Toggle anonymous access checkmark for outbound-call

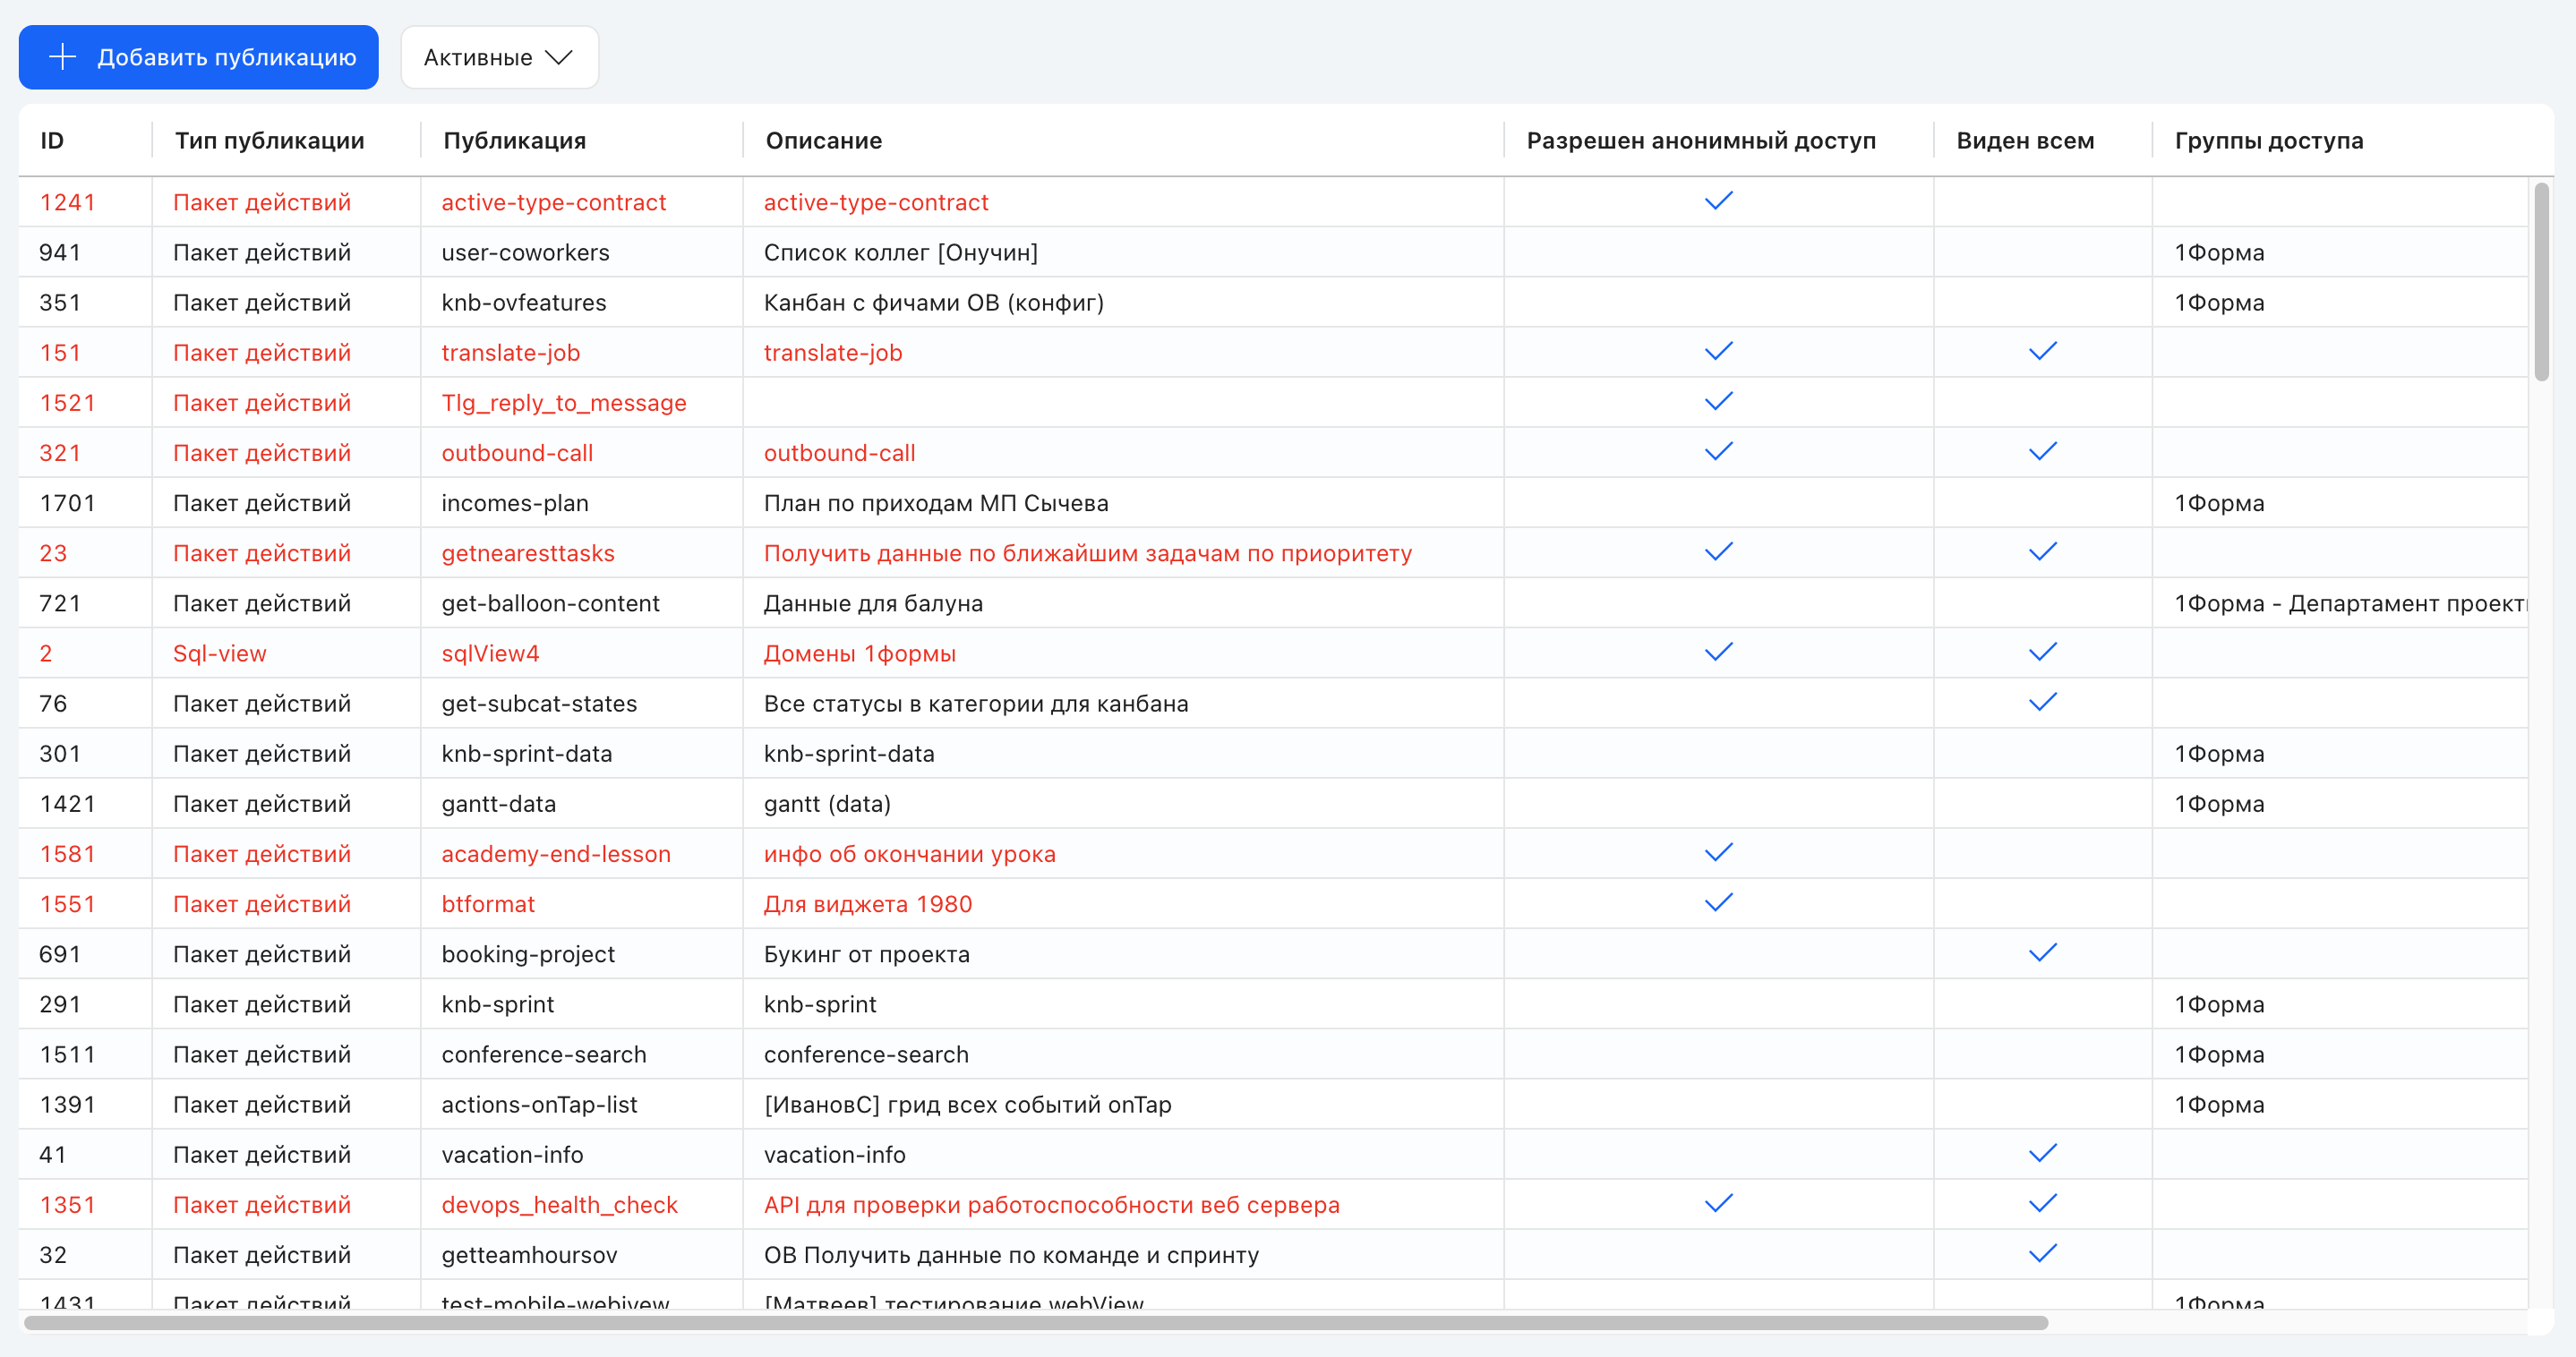click(x=1718, y=451)
